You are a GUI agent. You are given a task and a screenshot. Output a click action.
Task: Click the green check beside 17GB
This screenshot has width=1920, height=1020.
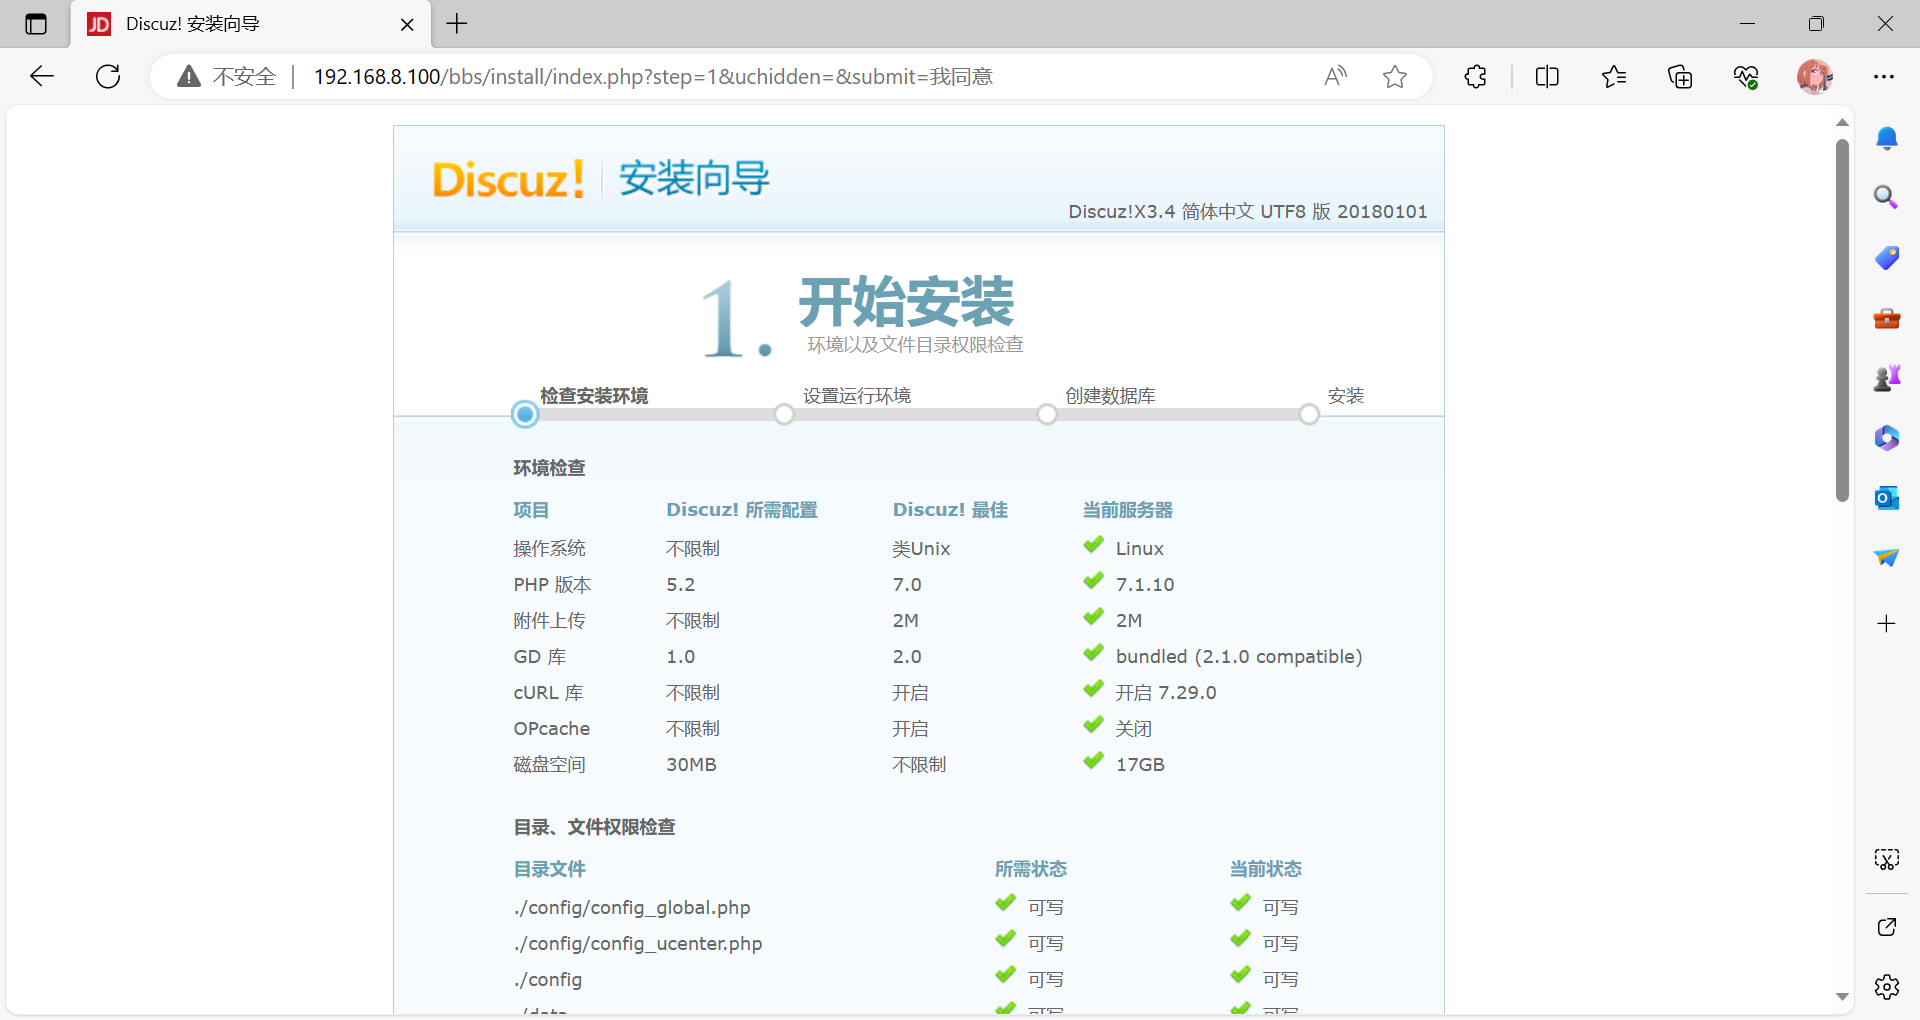tap(1093, 762)
